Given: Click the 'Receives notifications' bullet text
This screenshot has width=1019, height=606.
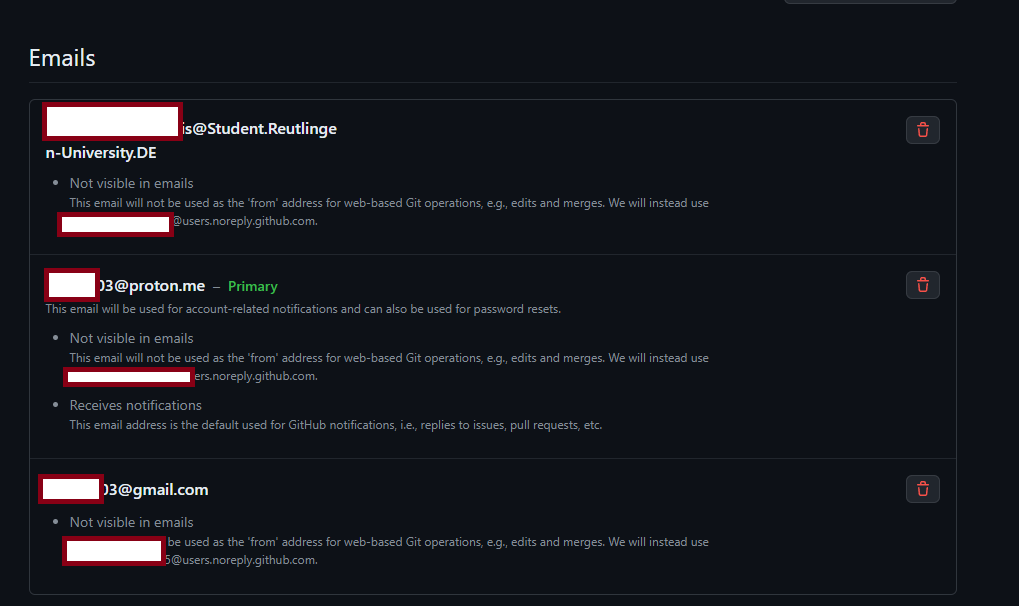Looking at the screenshot, I should 135,405.
